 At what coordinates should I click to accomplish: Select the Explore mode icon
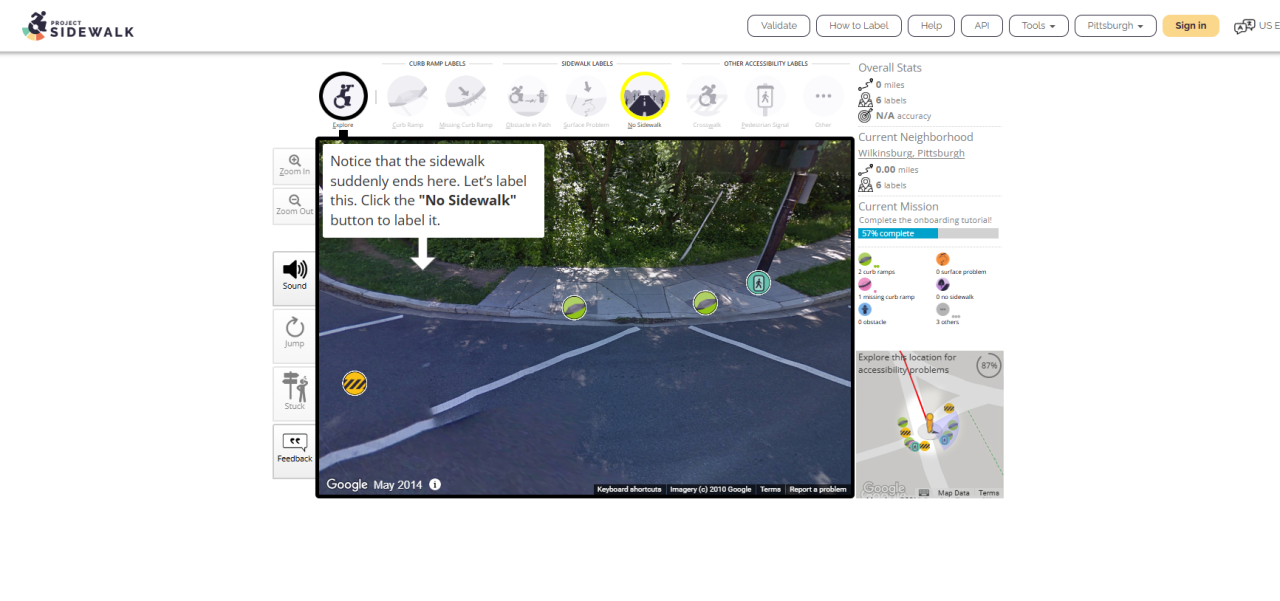click(x=343, y=97)
